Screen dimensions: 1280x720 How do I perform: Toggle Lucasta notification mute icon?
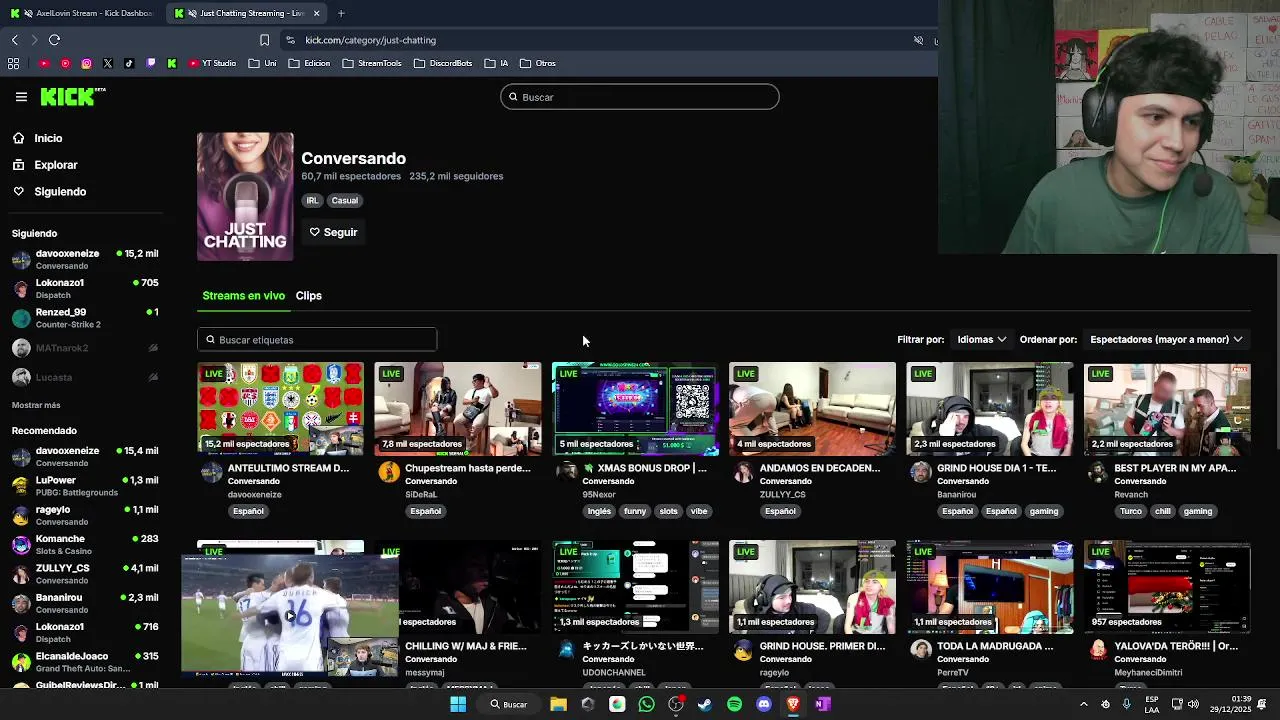(x=153, y=377)
